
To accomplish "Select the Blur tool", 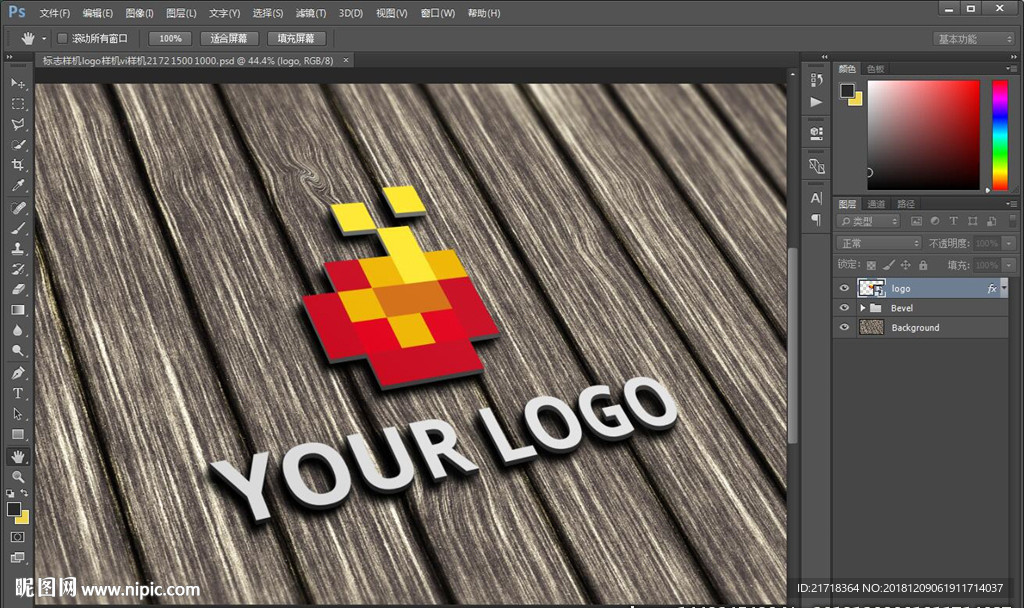I will click(18, 330).
